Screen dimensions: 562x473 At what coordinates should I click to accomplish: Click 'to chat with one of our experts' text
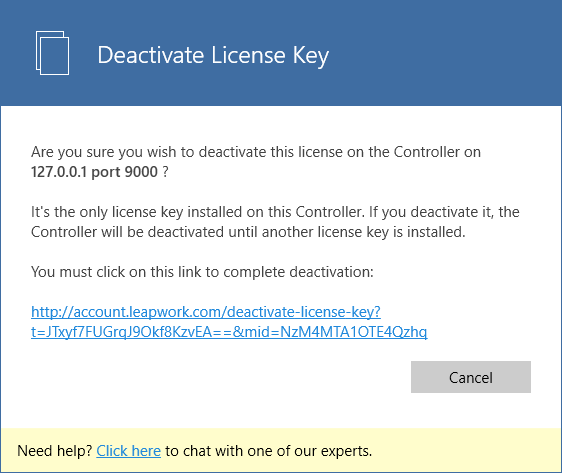pos(268,451)
